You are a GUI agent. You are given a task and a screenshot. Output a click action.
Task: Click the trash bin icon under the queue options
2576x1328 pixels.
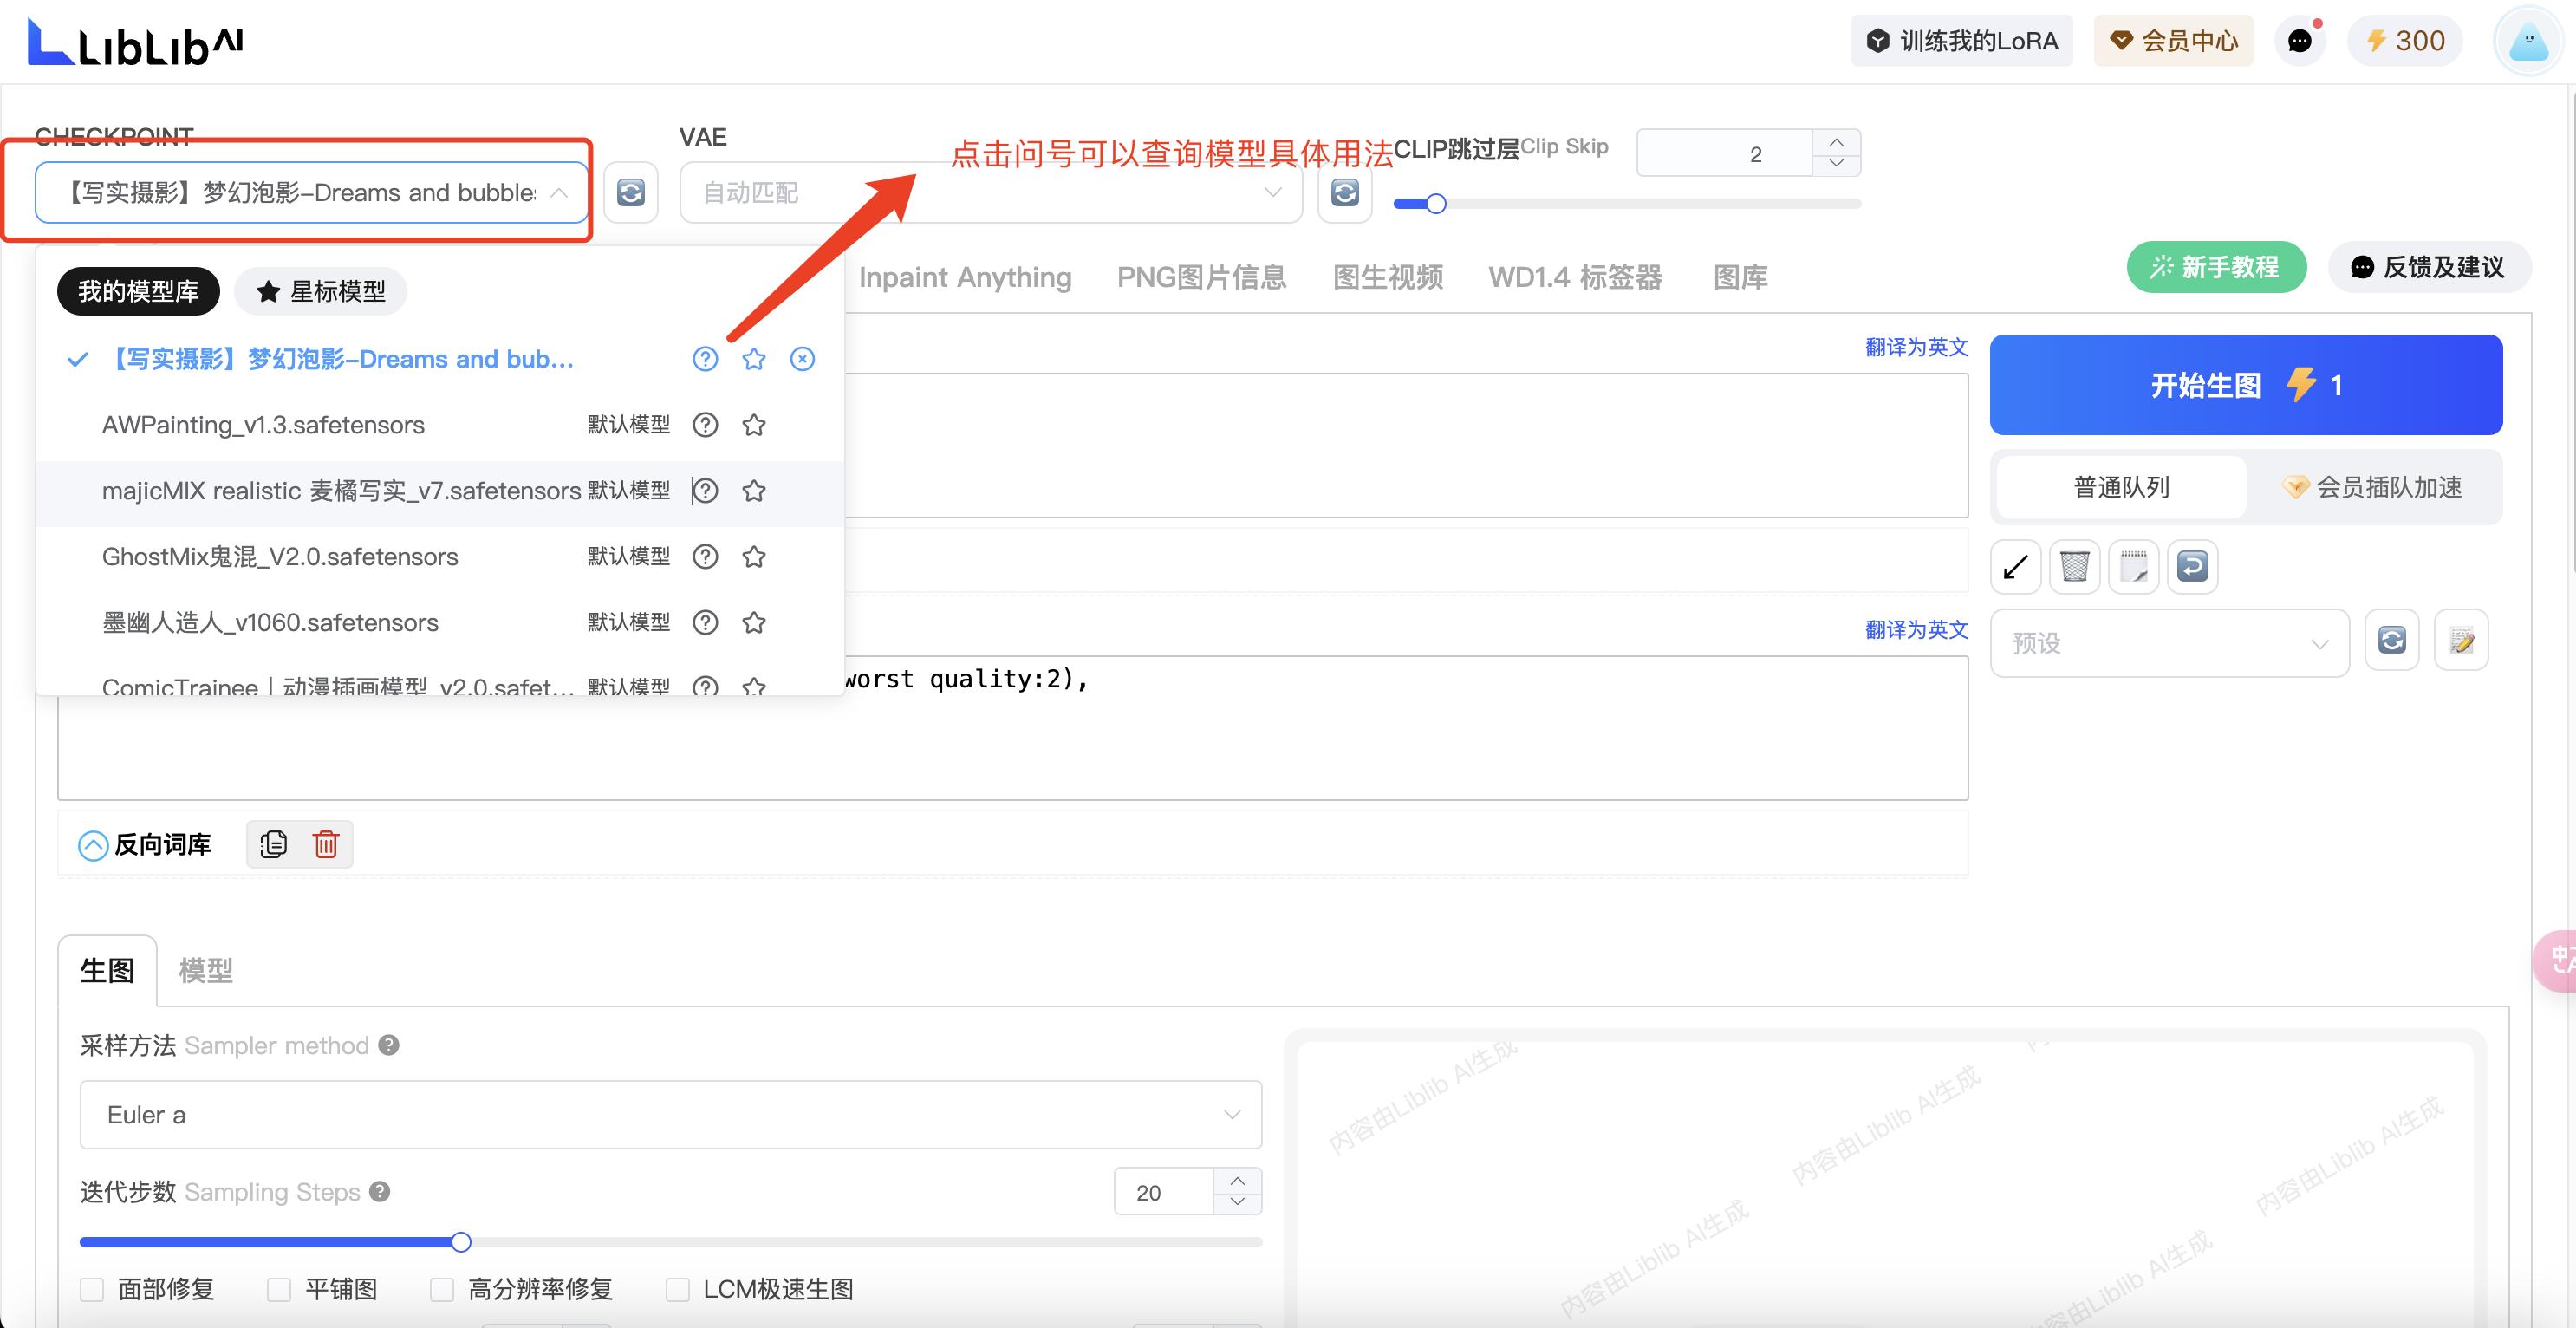tap(2074, 567)
